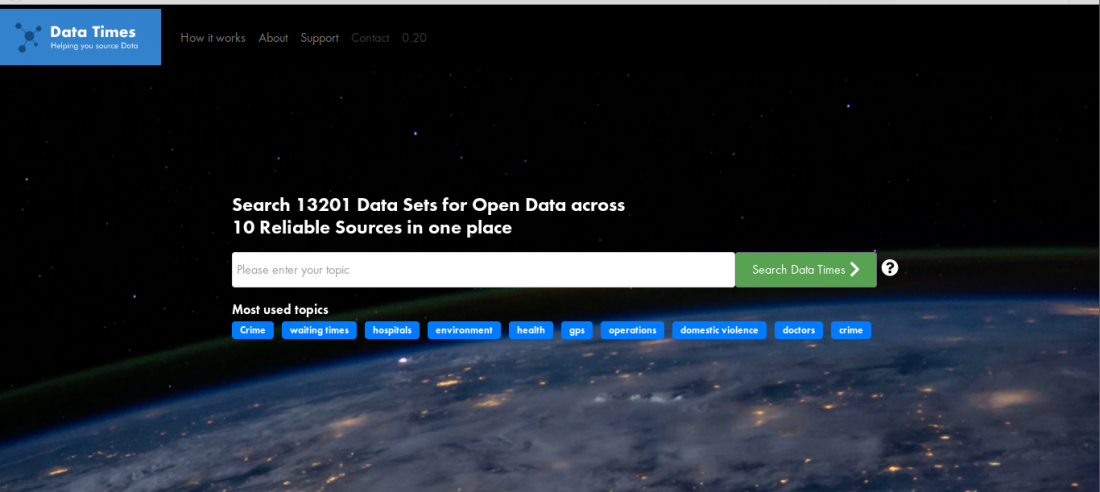
Task: Select the waiting times topic tag
Action: (x=319, y=330)
